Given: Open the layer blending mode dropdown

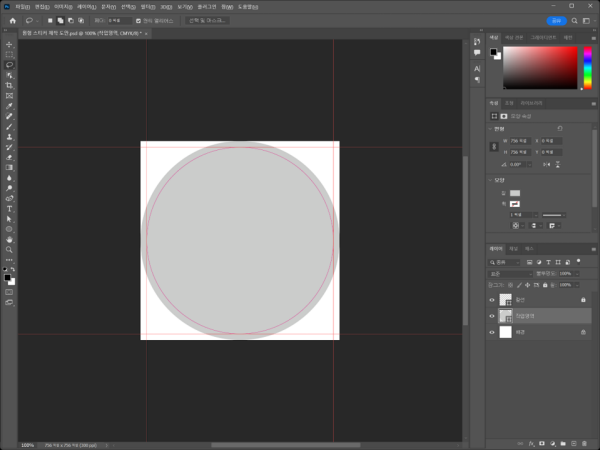Looking at the screenshot, I should click(508, 272).
